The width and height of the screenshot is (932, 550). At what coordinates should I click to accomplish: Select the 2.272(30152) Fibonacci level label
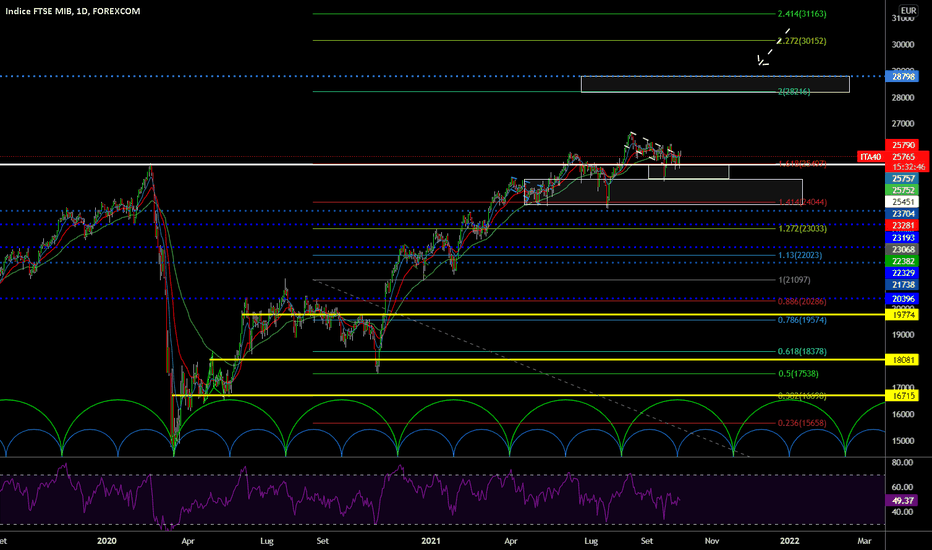(802, 41)
